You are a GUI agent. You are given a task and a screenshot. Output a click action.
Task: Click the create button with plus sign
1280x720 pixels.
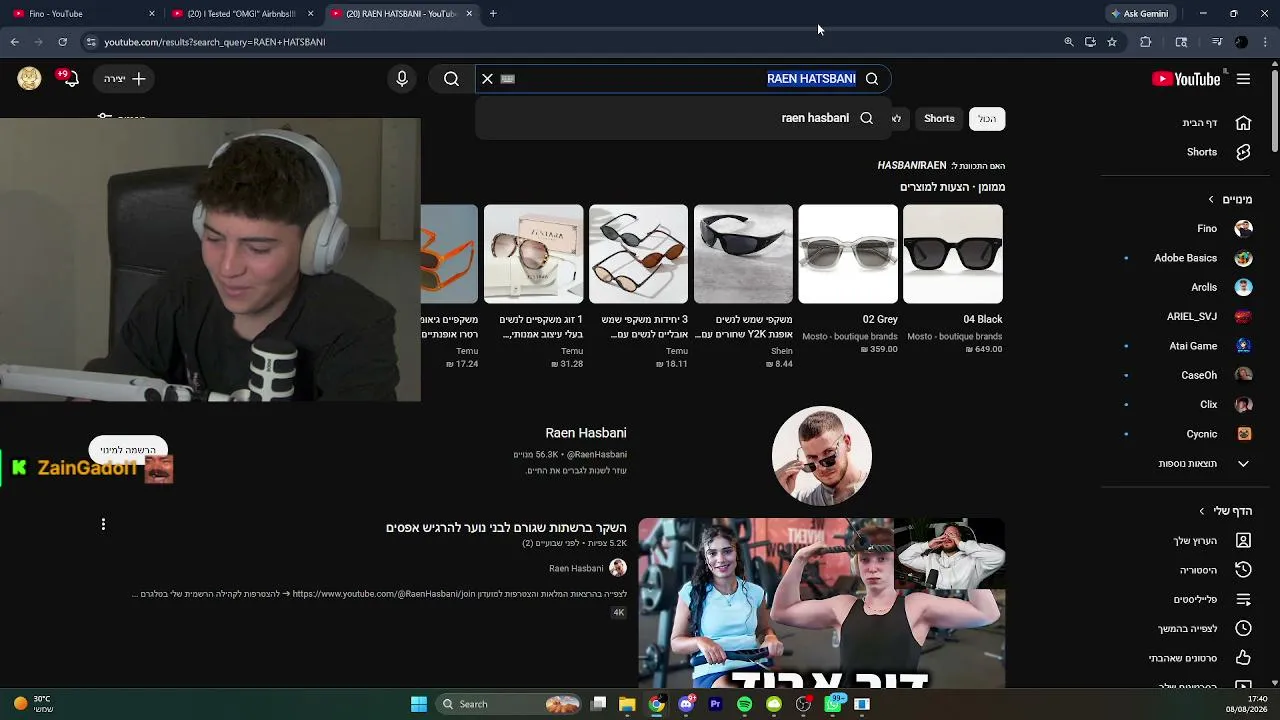click(125, 79)
